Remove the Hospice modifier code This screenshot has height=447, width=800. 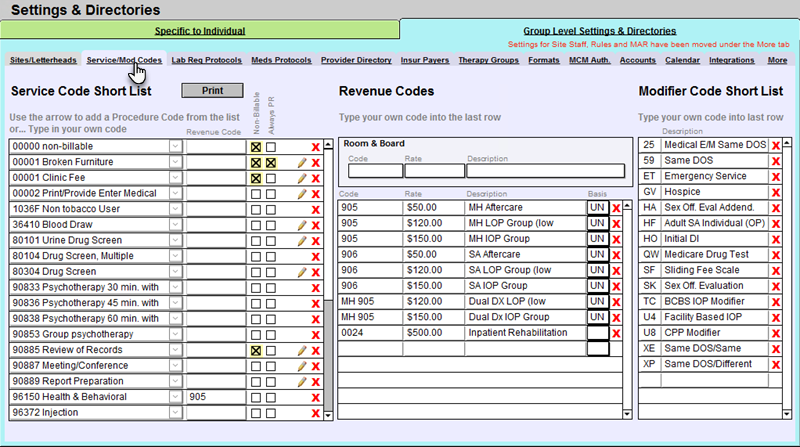click(x=775, y=193)
